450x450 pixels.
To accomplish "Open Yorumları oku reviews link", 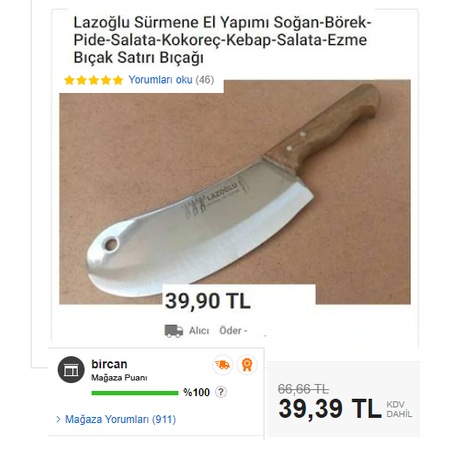I will [160, 80].
